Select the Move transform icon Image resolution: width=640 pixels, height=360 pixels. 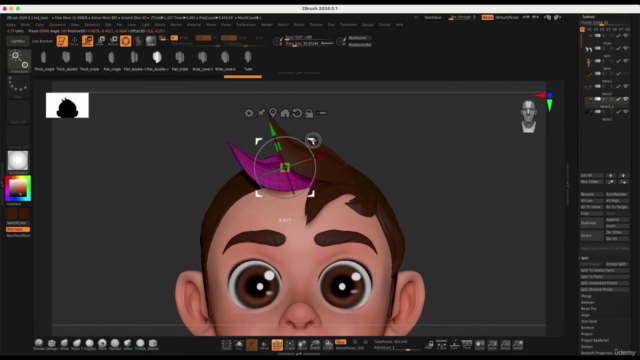click(x=87, y=41)
